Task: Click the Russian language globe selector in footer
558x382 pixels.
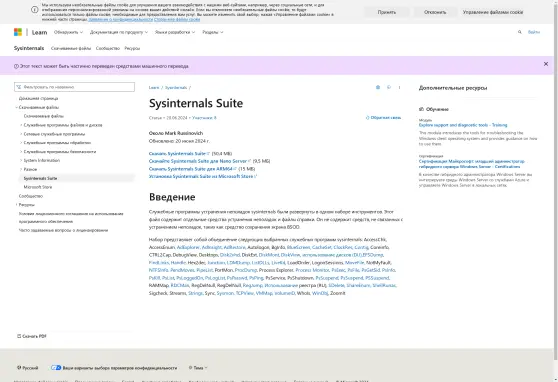Action: pyautogui.click(x=28, y=368)
